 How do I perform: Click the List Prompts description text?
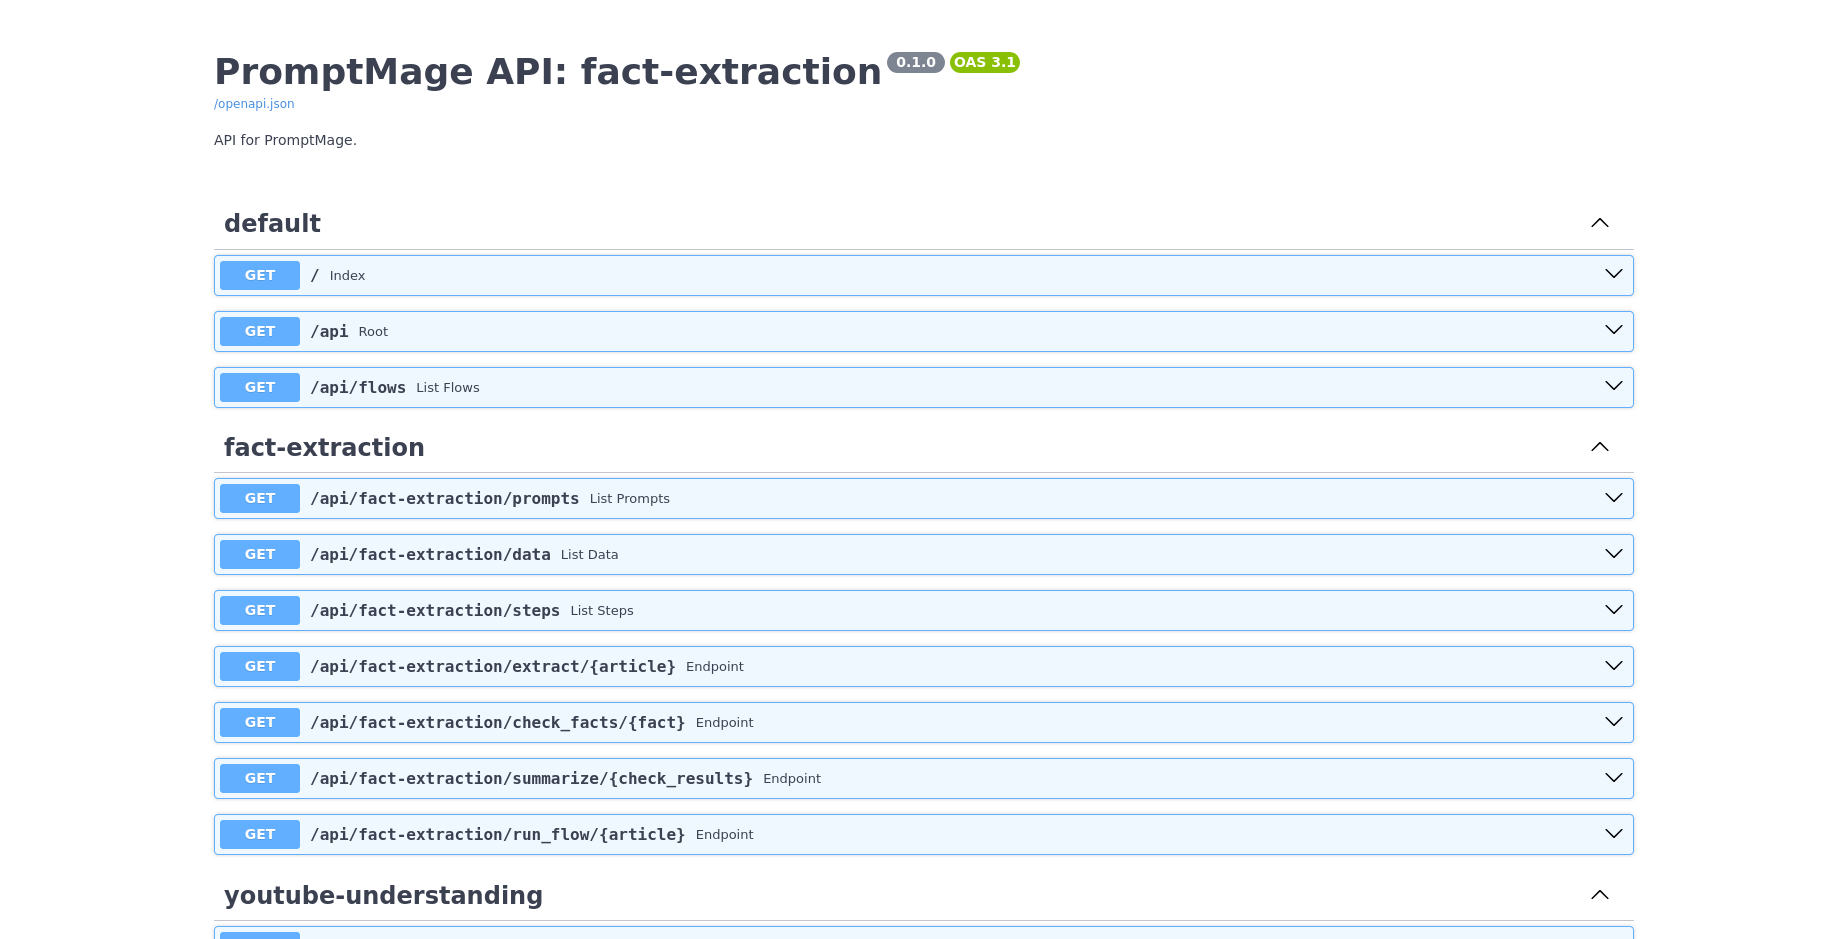(x=630, y=499)
